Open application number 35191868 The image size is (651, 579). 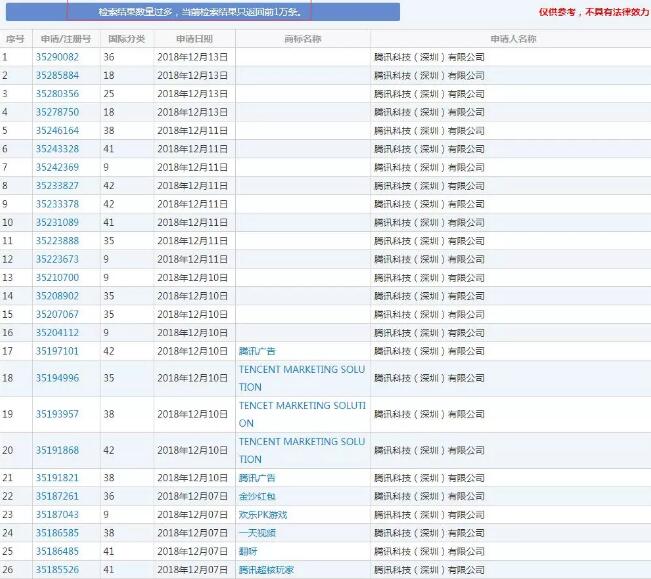click(57, 450)
